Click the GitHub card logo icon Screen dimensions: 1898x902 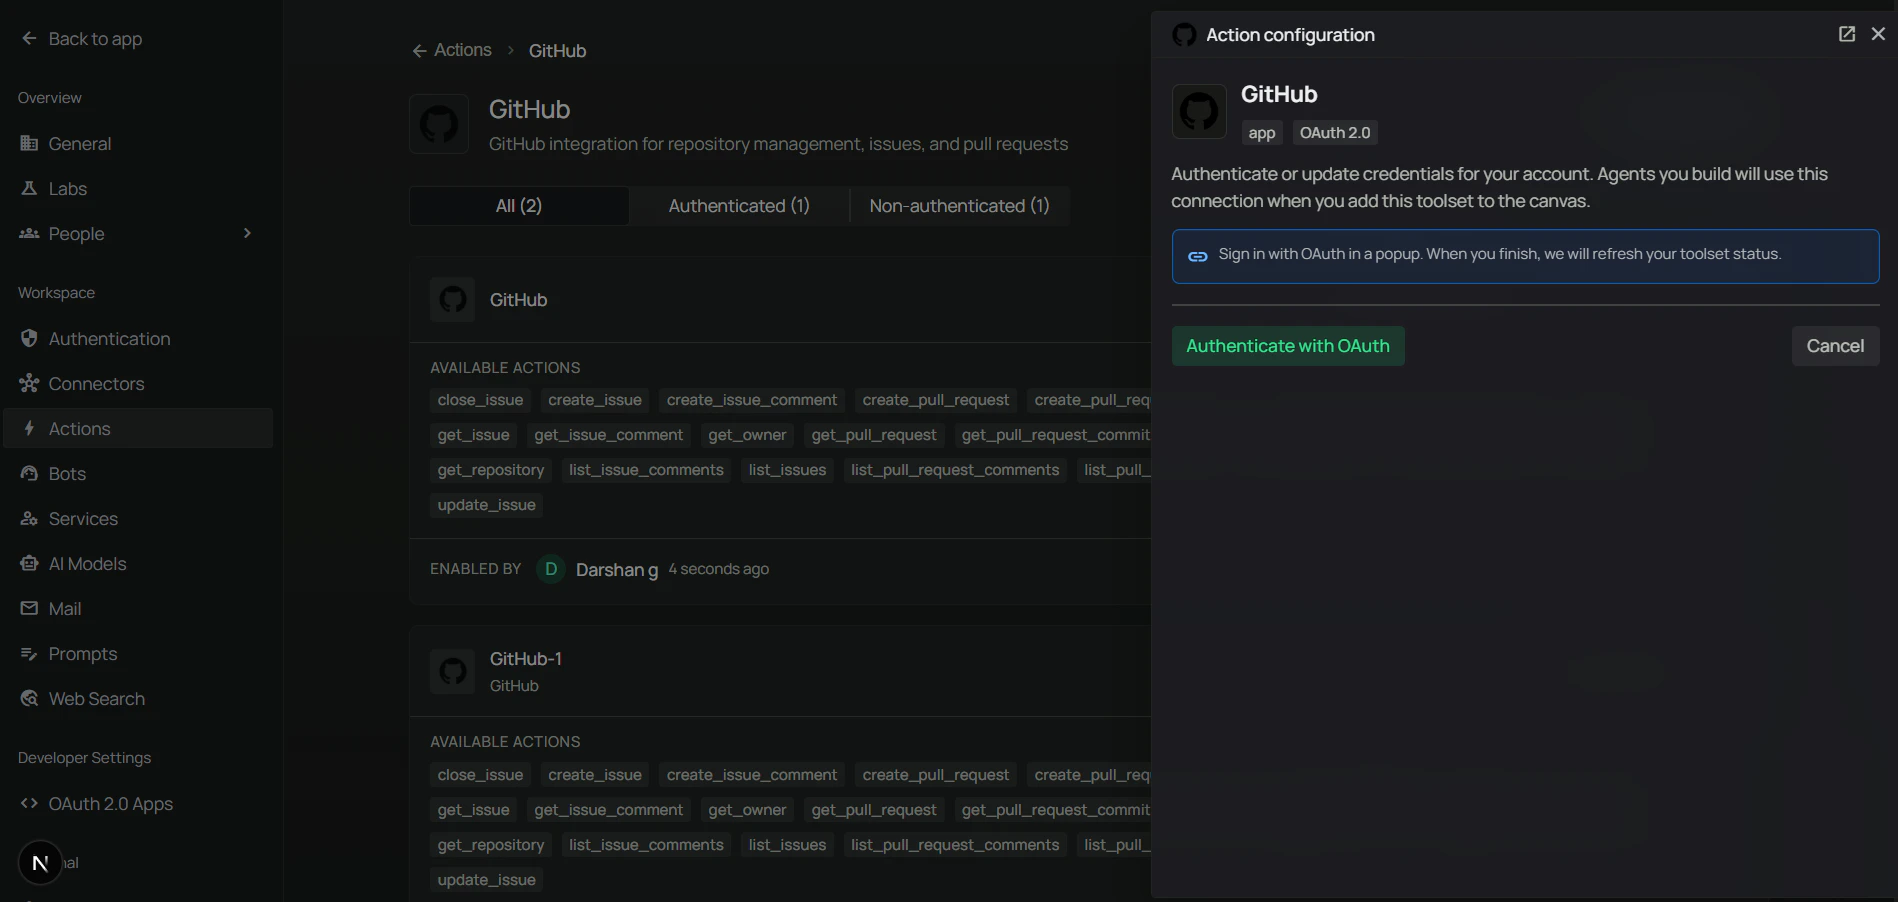pos(452,299)
